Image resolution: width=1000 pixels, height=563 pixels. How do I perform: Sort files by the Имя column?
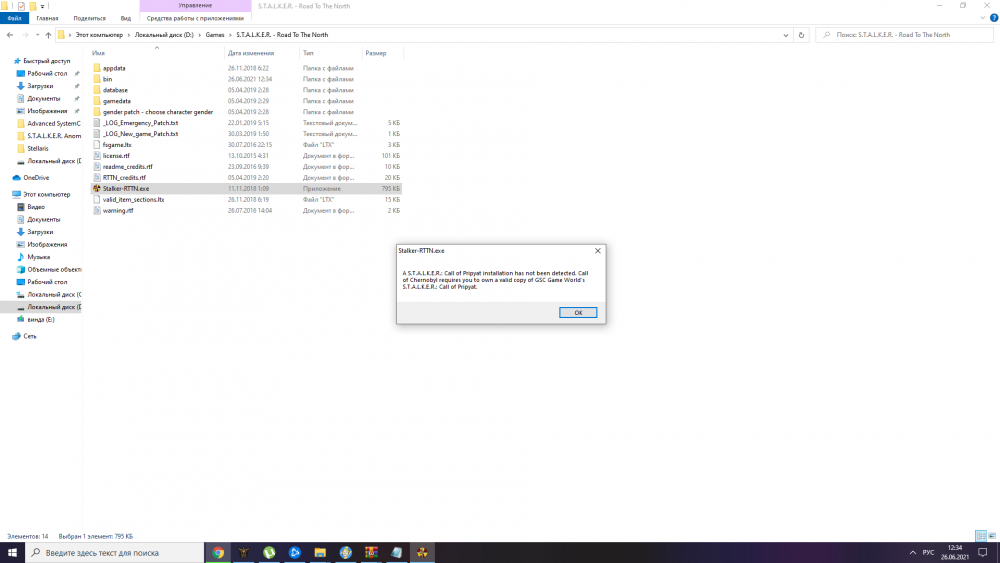(x=98, y=53)
